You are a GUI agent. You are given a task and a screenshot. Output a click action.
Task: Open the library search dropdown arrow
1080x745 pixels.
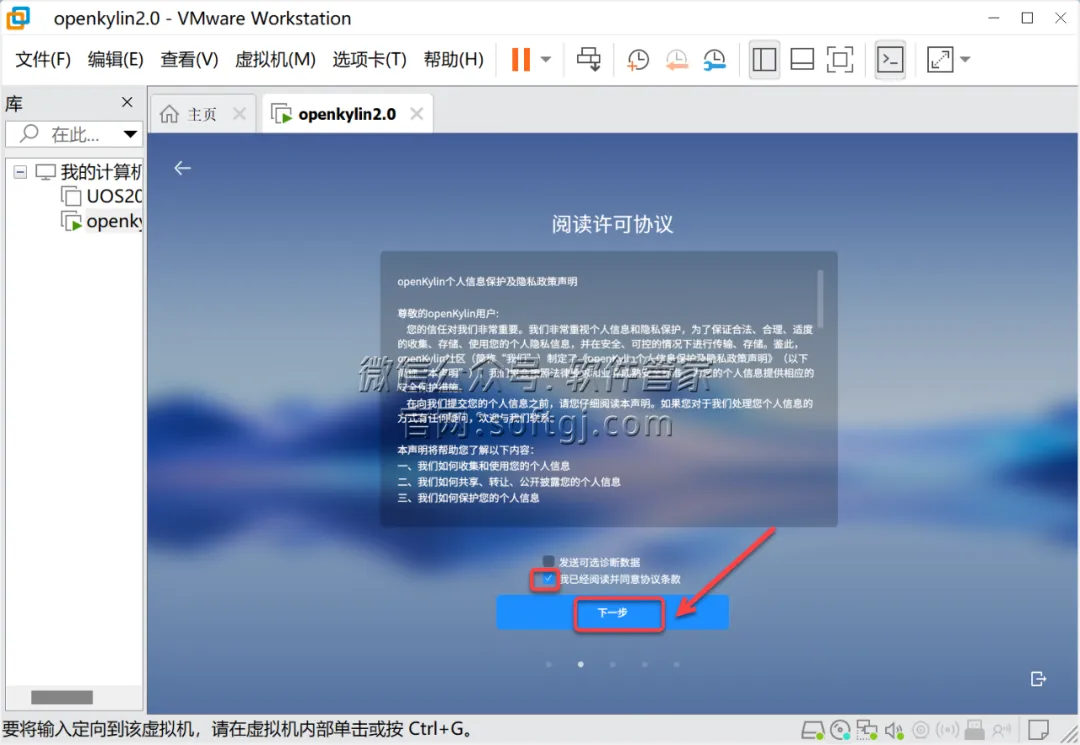tap(130, 134)
